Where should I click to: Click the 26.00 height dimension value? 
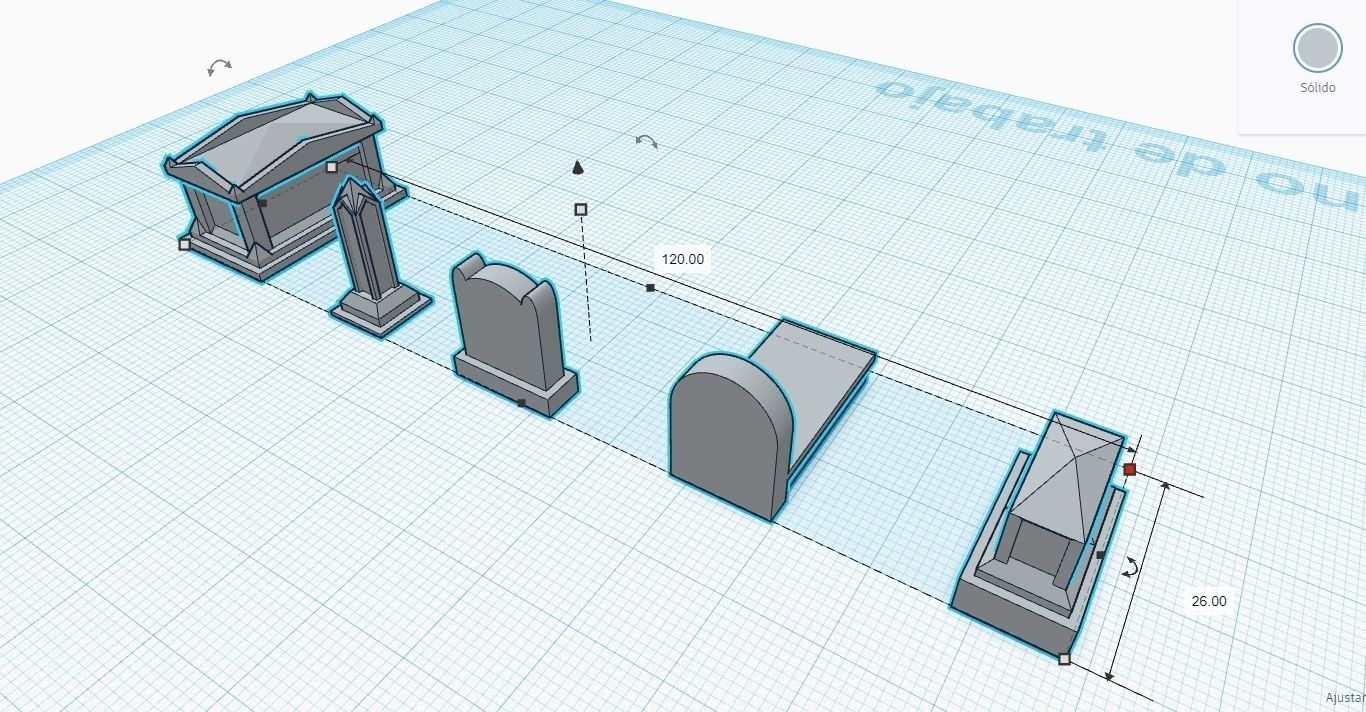tap(1207, 601)
